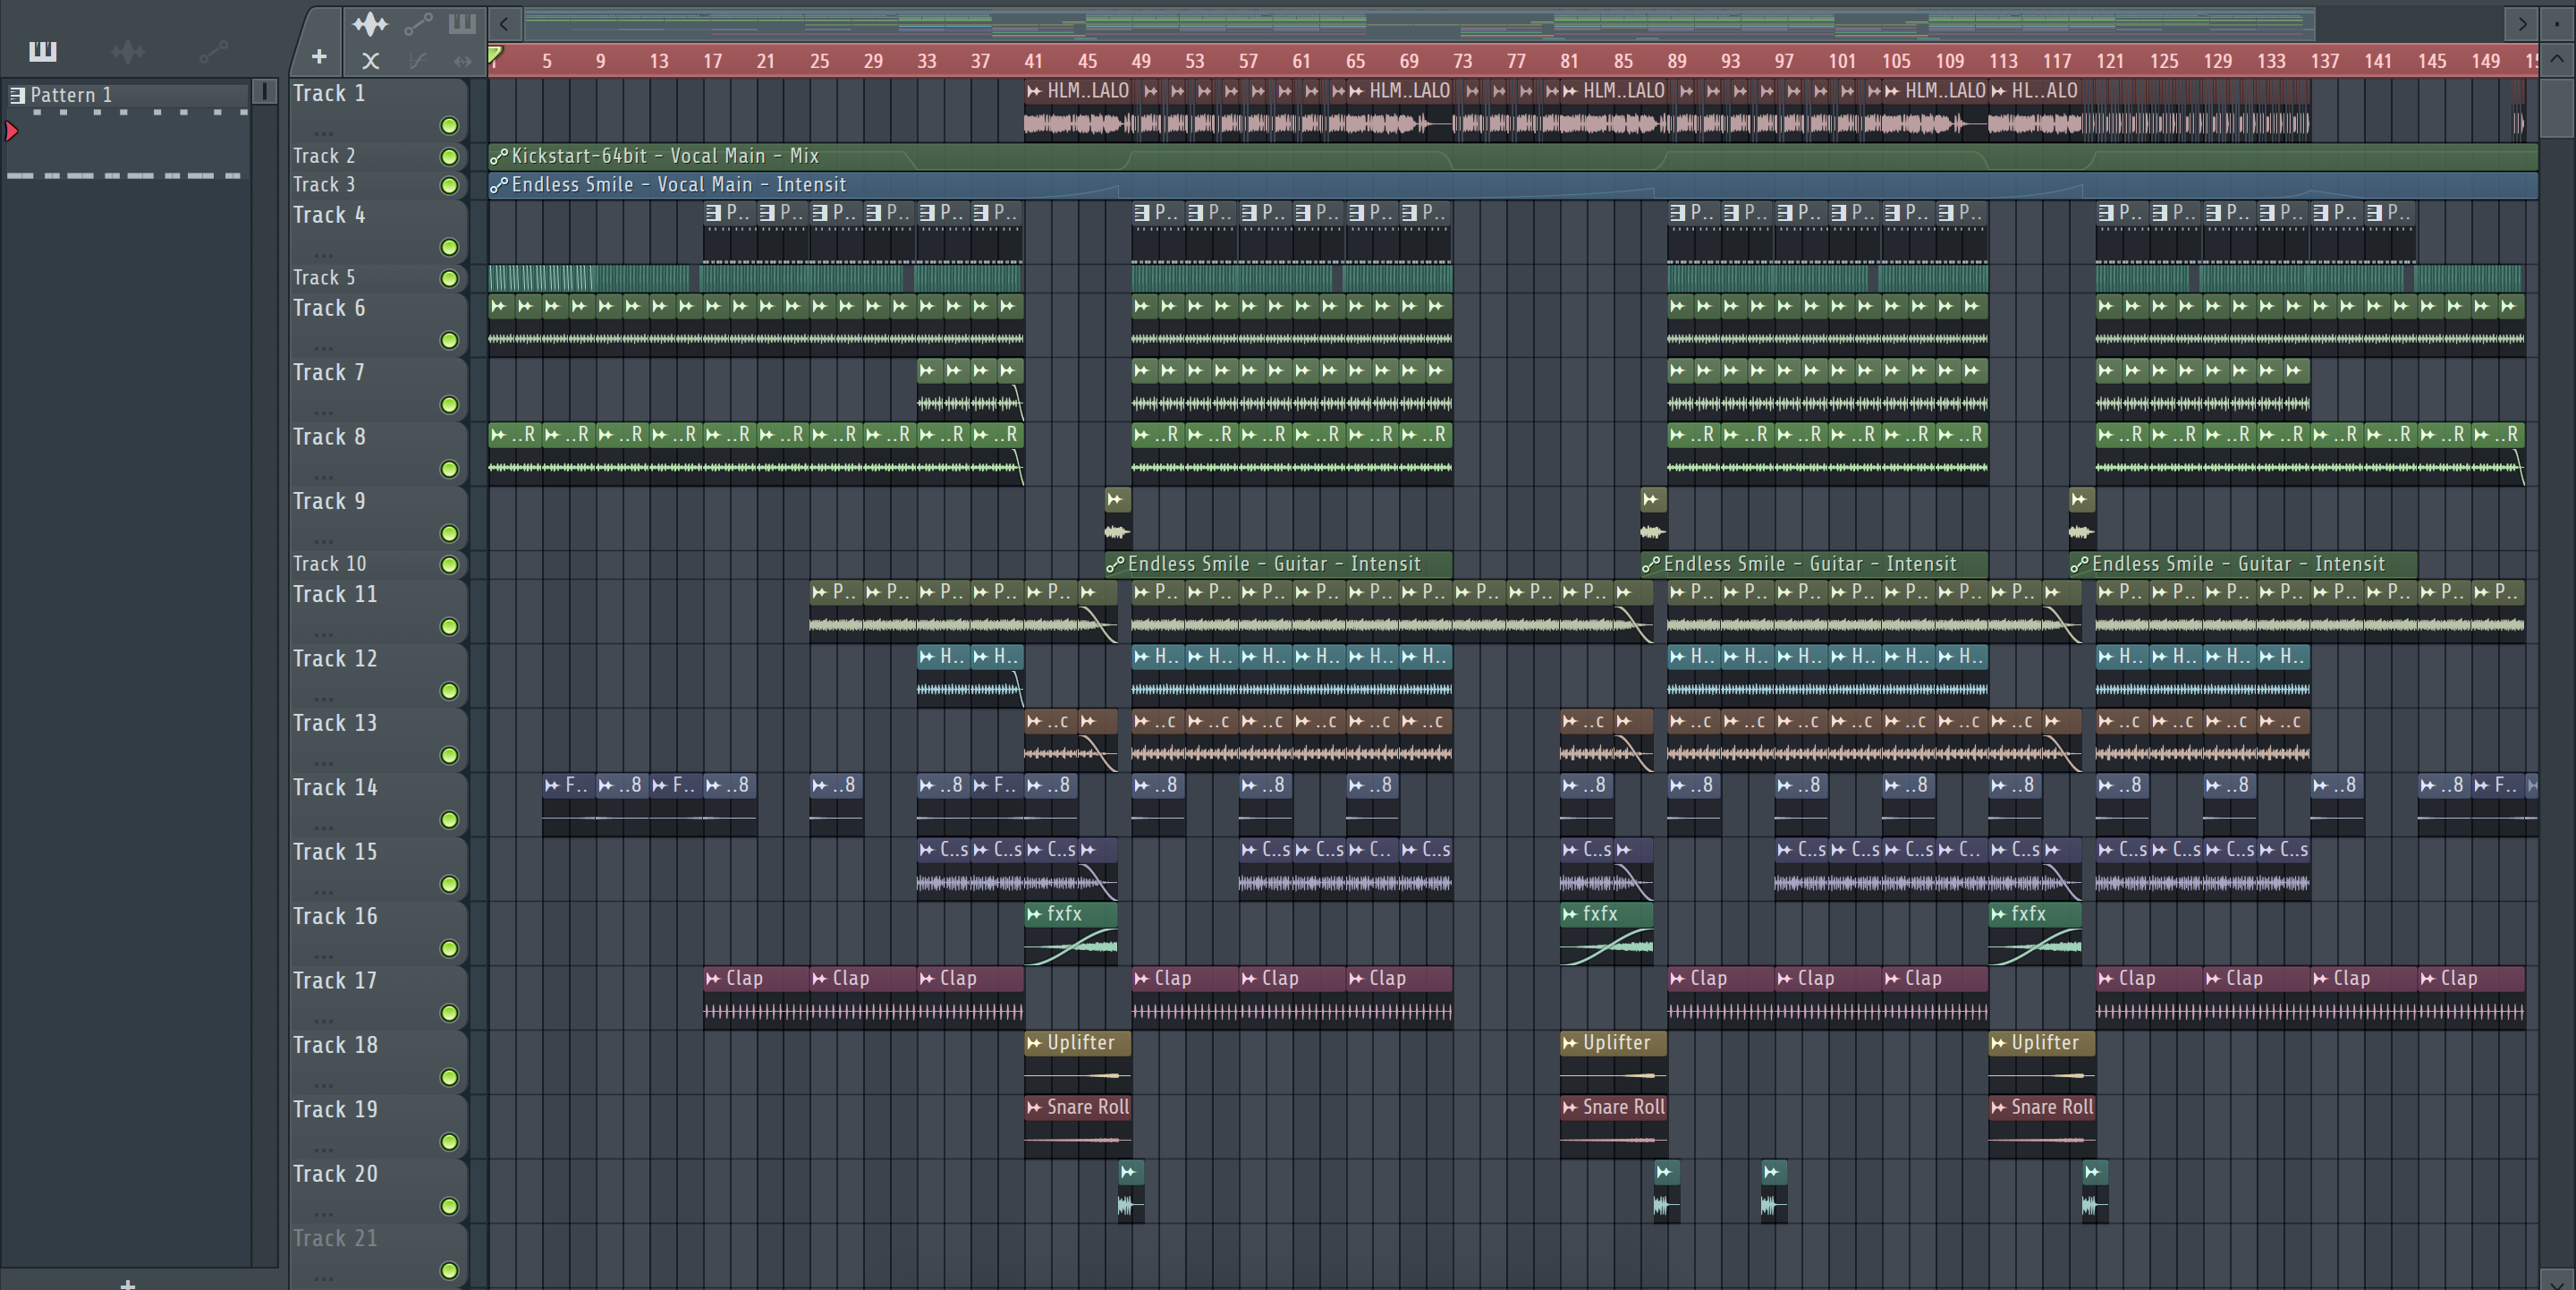Show pattern clips in the picker panel

point(42,50)
